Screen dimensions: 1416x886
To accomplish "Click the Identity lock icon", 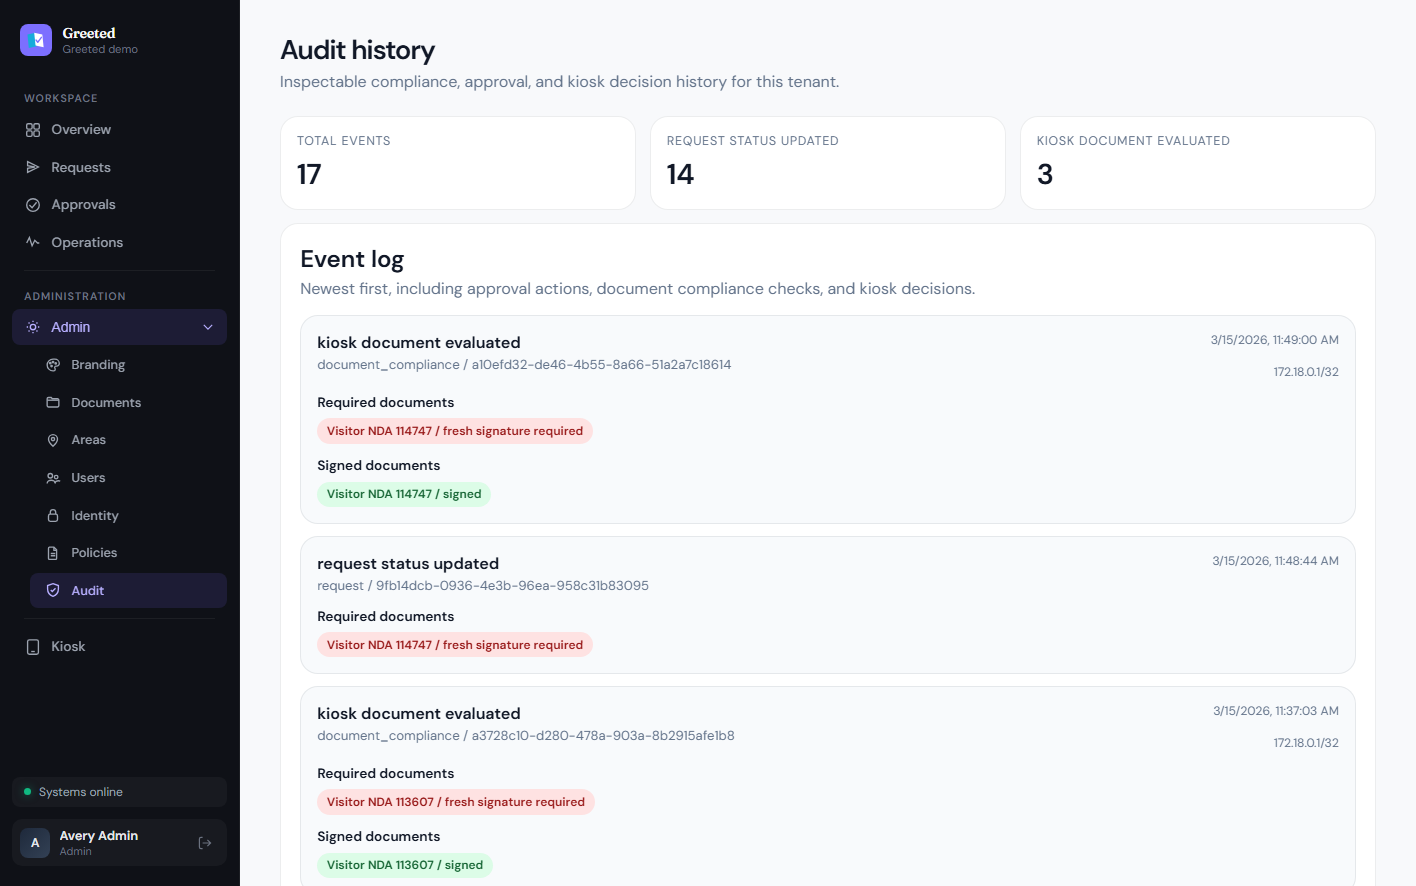I will (54, 515).
